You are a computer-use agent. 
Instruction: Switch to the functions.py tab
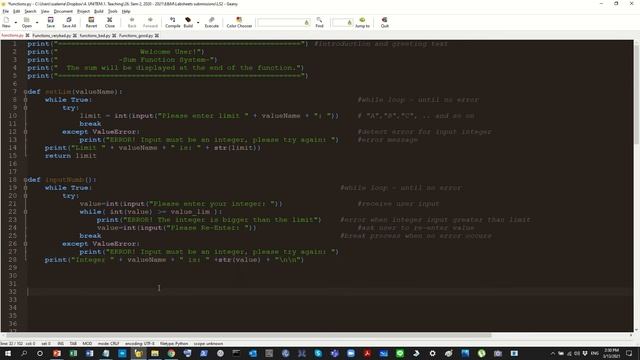(x=12, y=36)
